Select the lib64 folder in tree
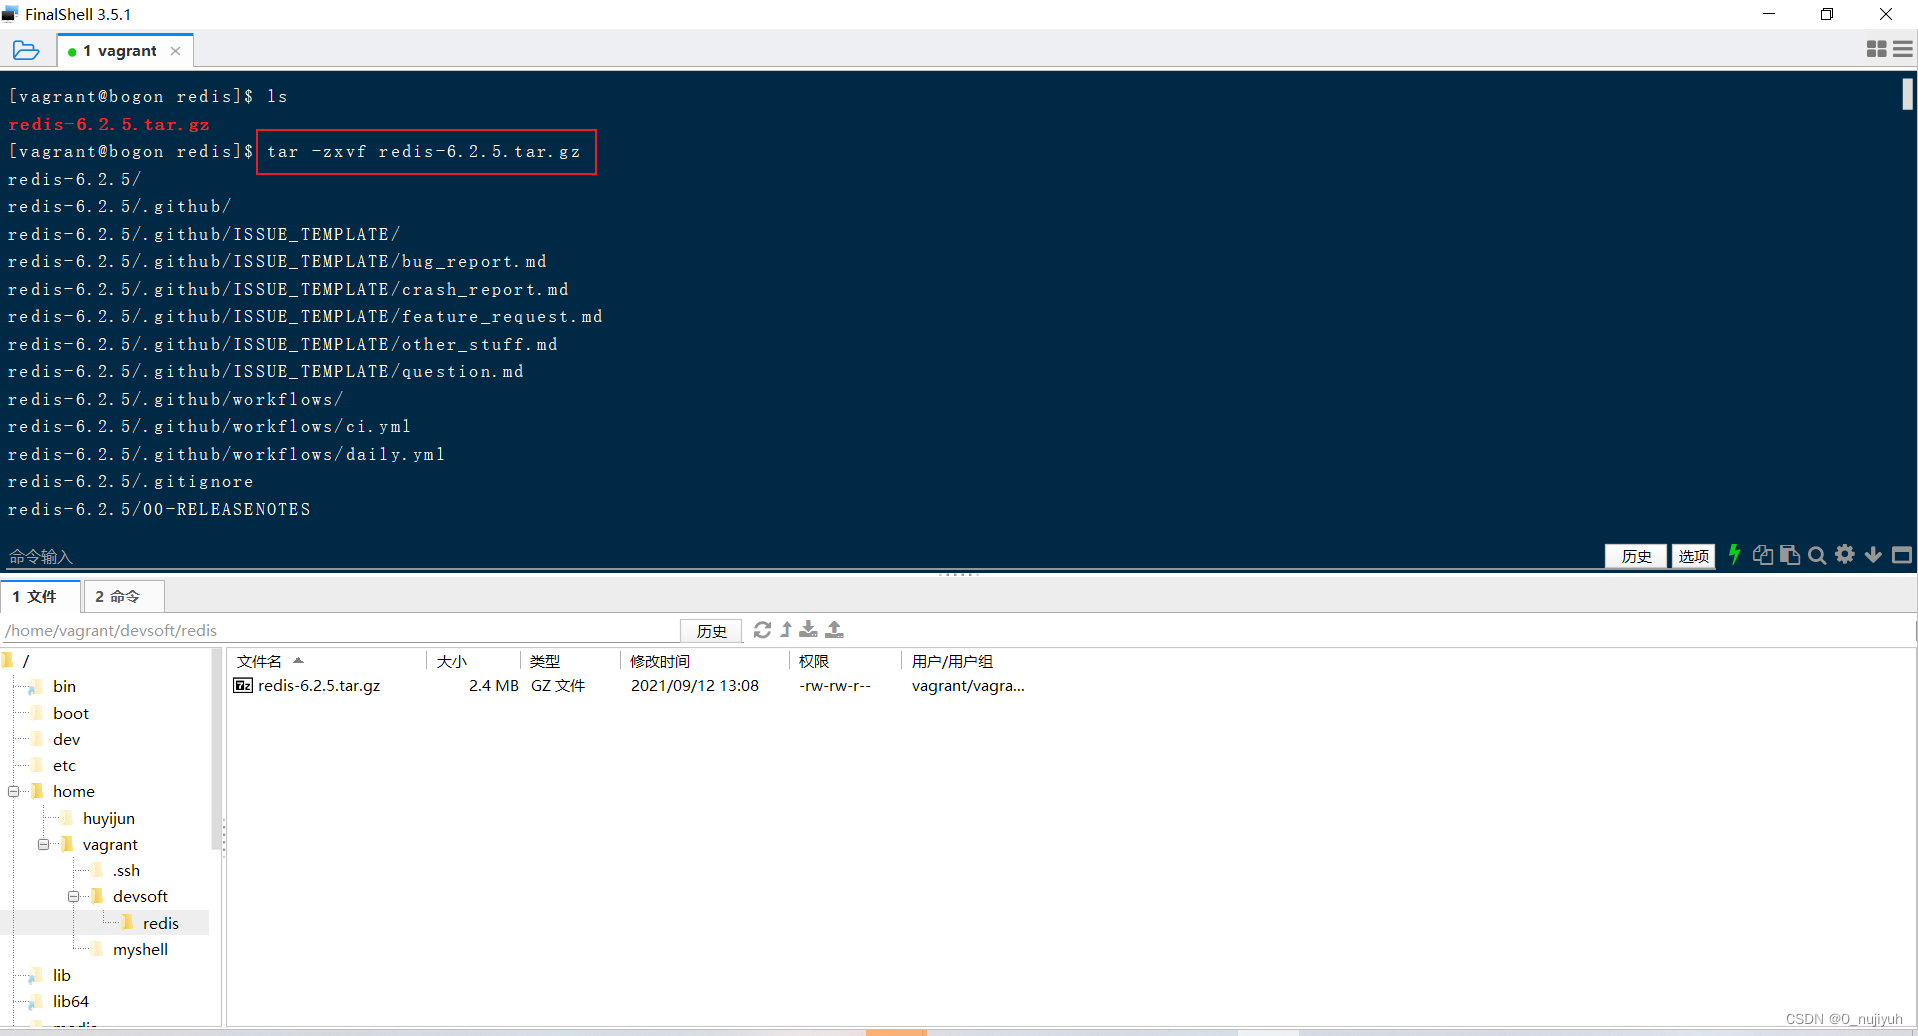 70,1002
